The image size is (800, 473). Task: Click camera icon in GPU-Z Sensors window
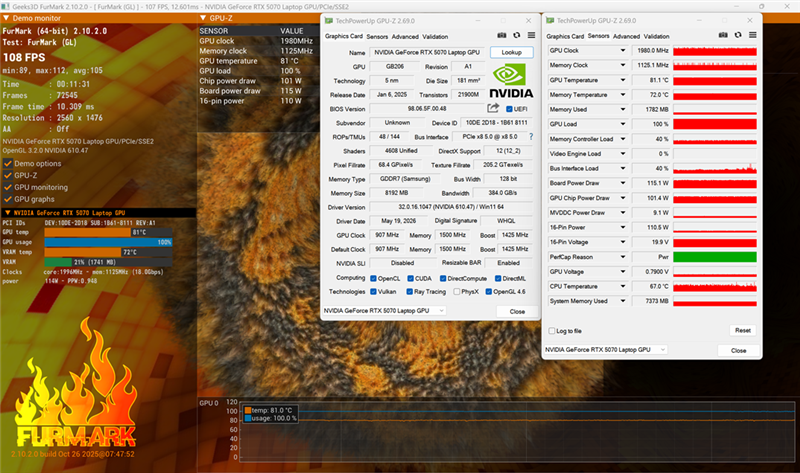pos(723,35)
